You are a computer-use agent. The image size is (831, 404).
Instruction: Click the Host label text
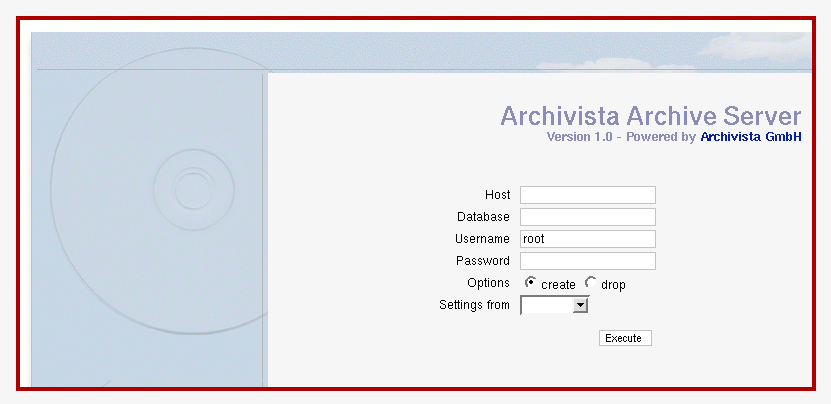tap(497, 195)
